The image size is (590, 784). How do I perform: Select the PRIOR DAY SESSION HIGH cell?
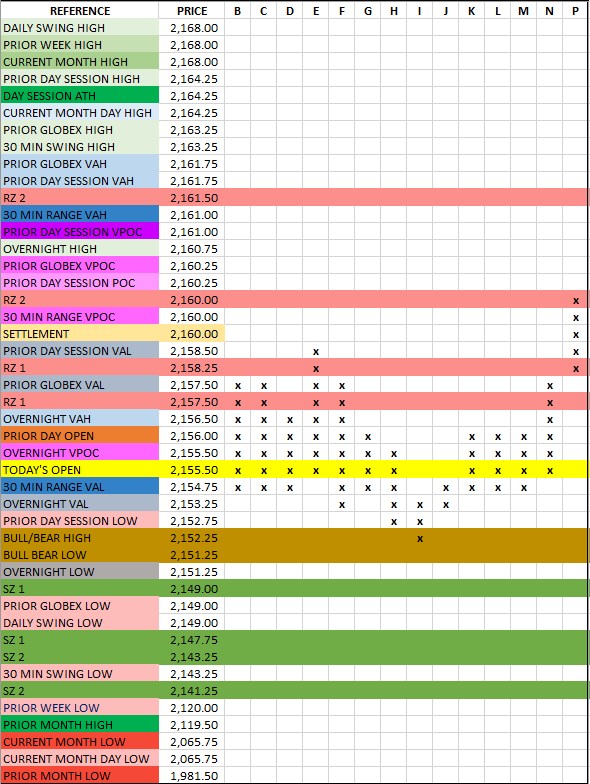[x=80, y=79]
